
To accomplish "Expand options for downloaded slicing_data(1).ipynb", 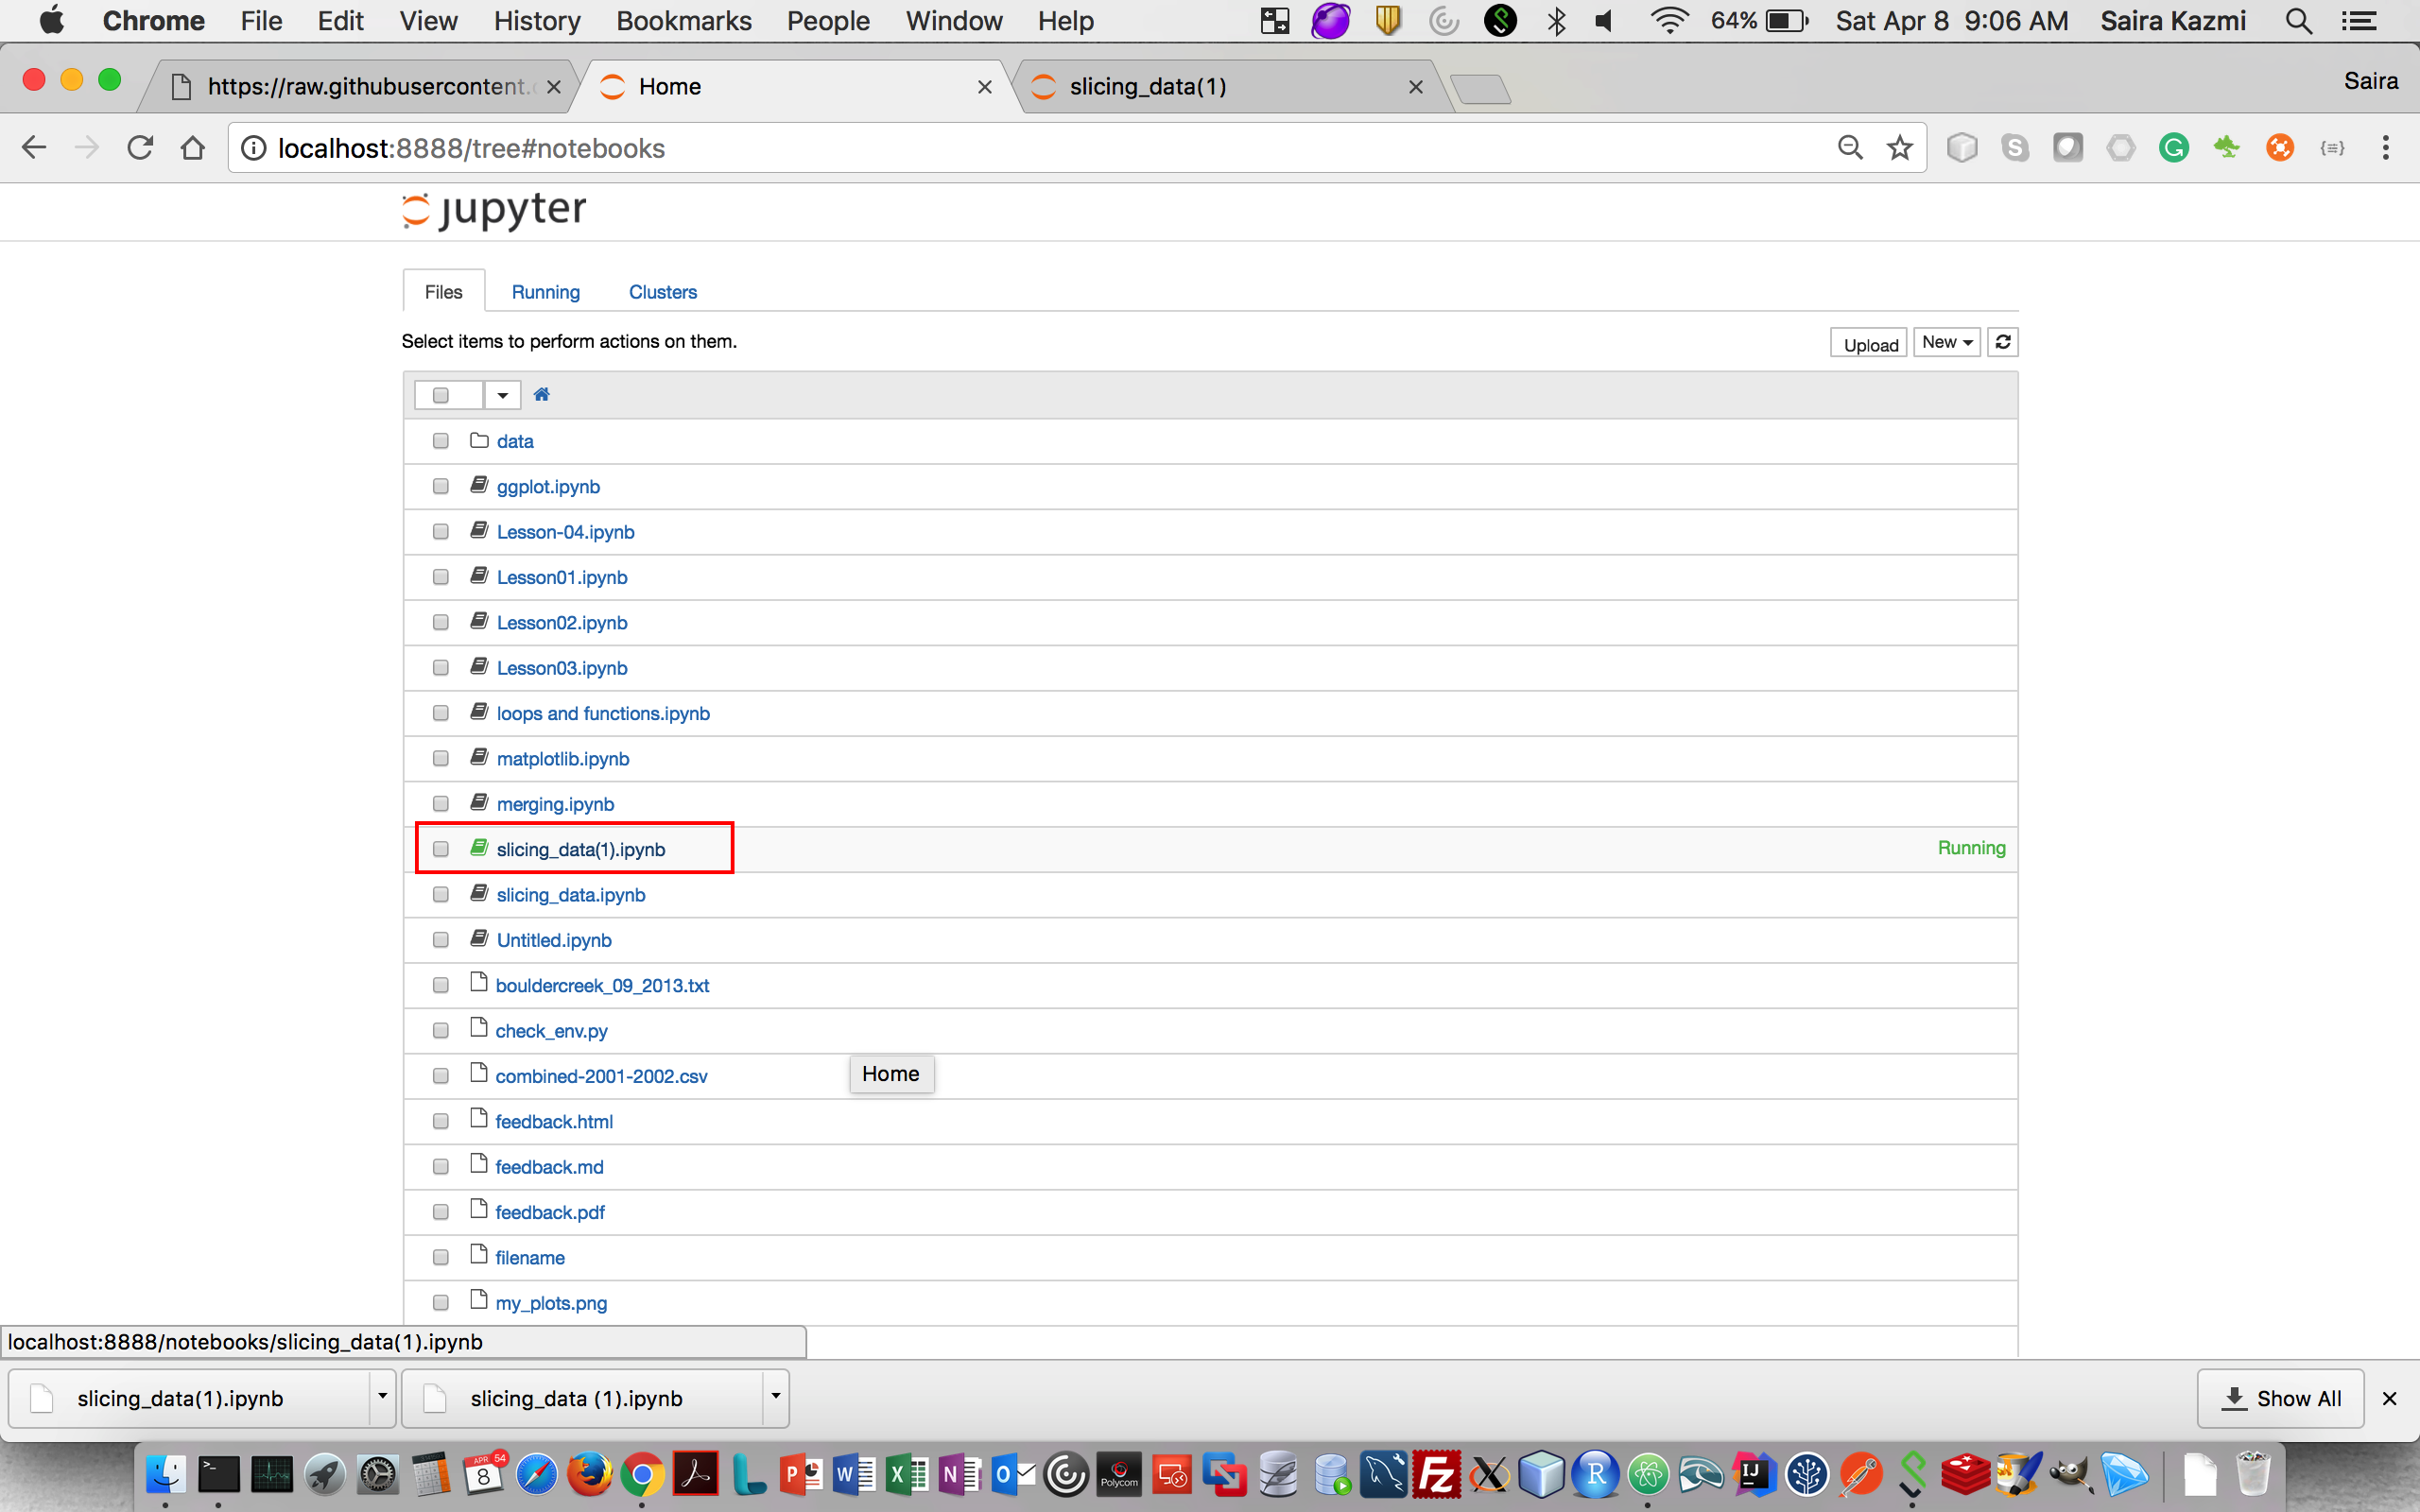I will (x=382, y=1397).
